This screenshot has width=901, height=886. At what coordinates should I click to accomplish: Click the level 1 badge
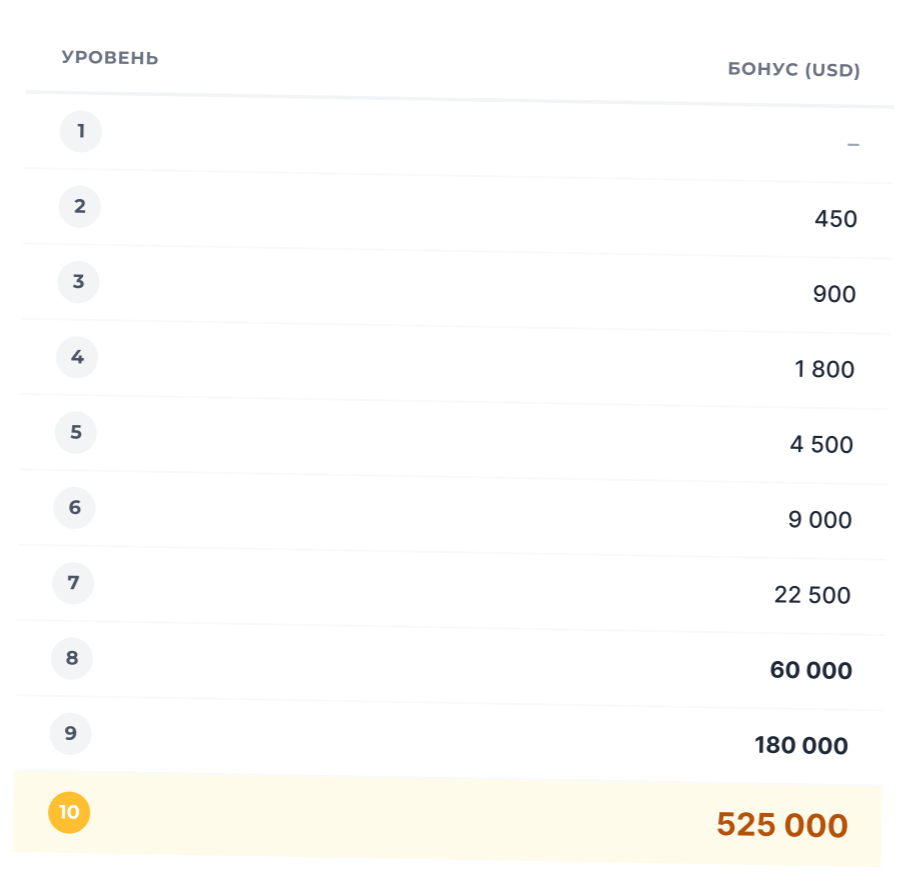coord(81,131)
